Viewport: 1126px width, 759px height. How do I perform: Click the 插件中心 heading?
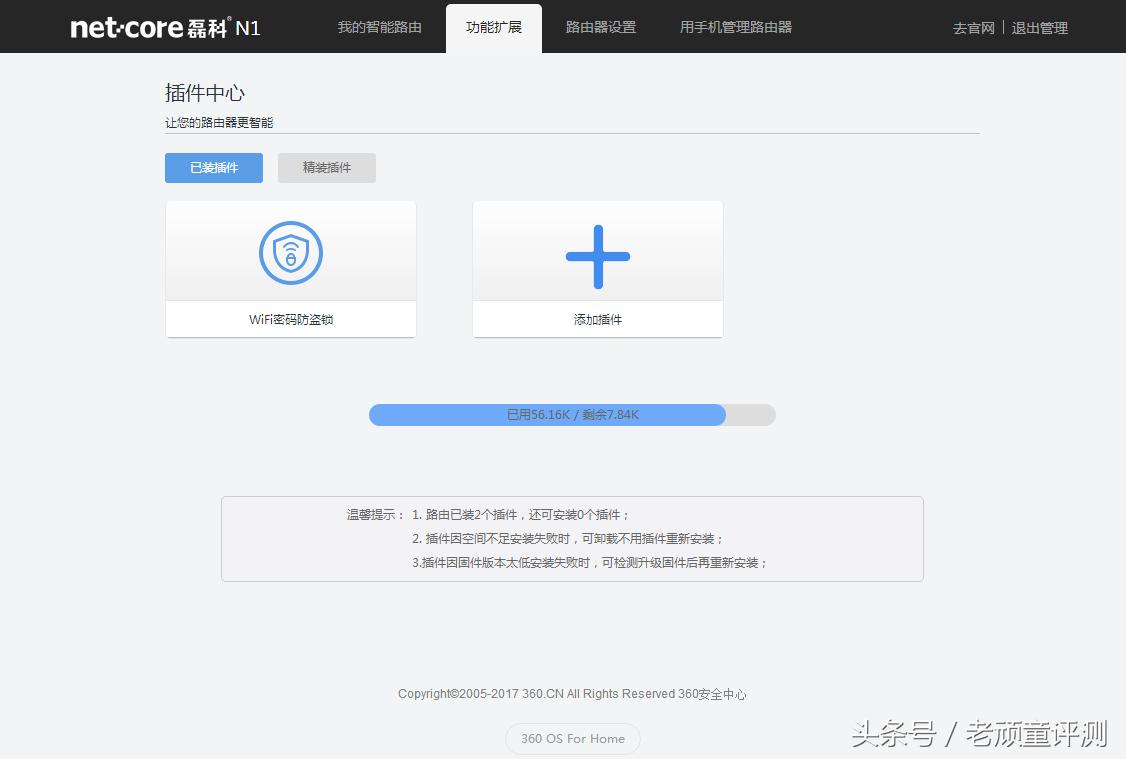pos(204,92)
